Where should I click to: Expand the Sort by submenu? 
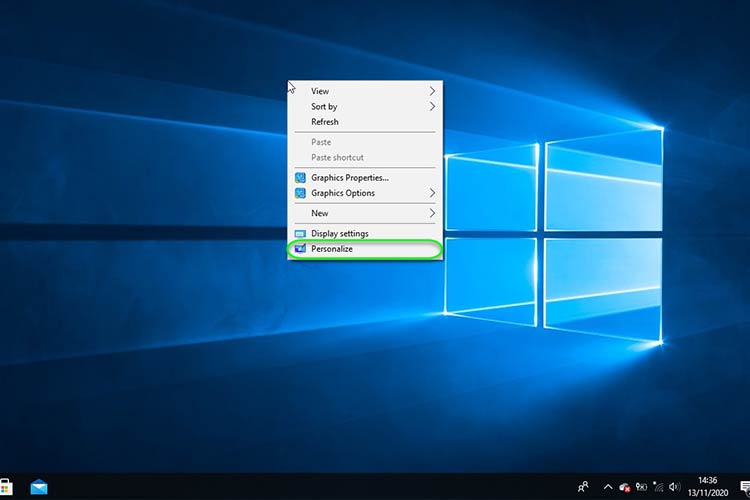365,106
